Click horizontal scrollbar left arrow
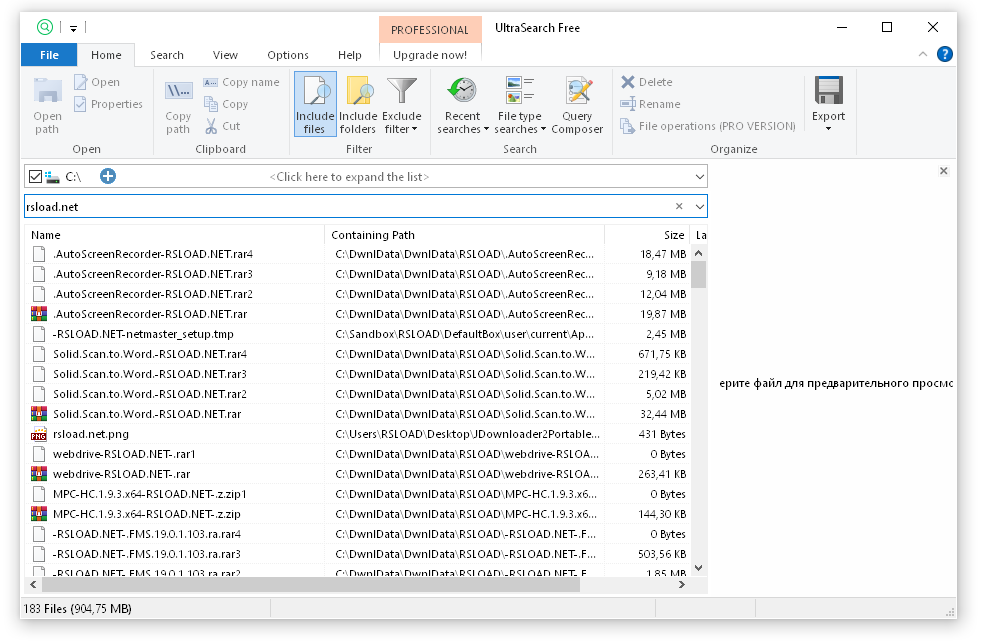Screen dimensions: 981x644 coord(33,585)
